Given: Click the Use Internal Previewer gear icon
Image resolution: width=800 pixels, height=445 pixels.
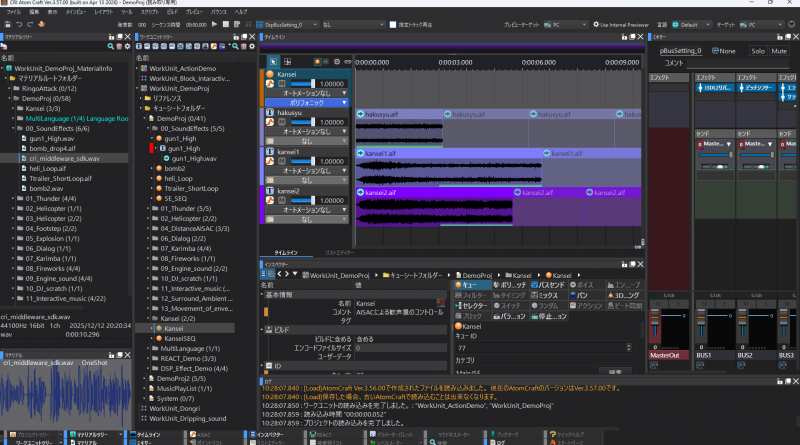Looking at the screenshot, I should 596,24.
